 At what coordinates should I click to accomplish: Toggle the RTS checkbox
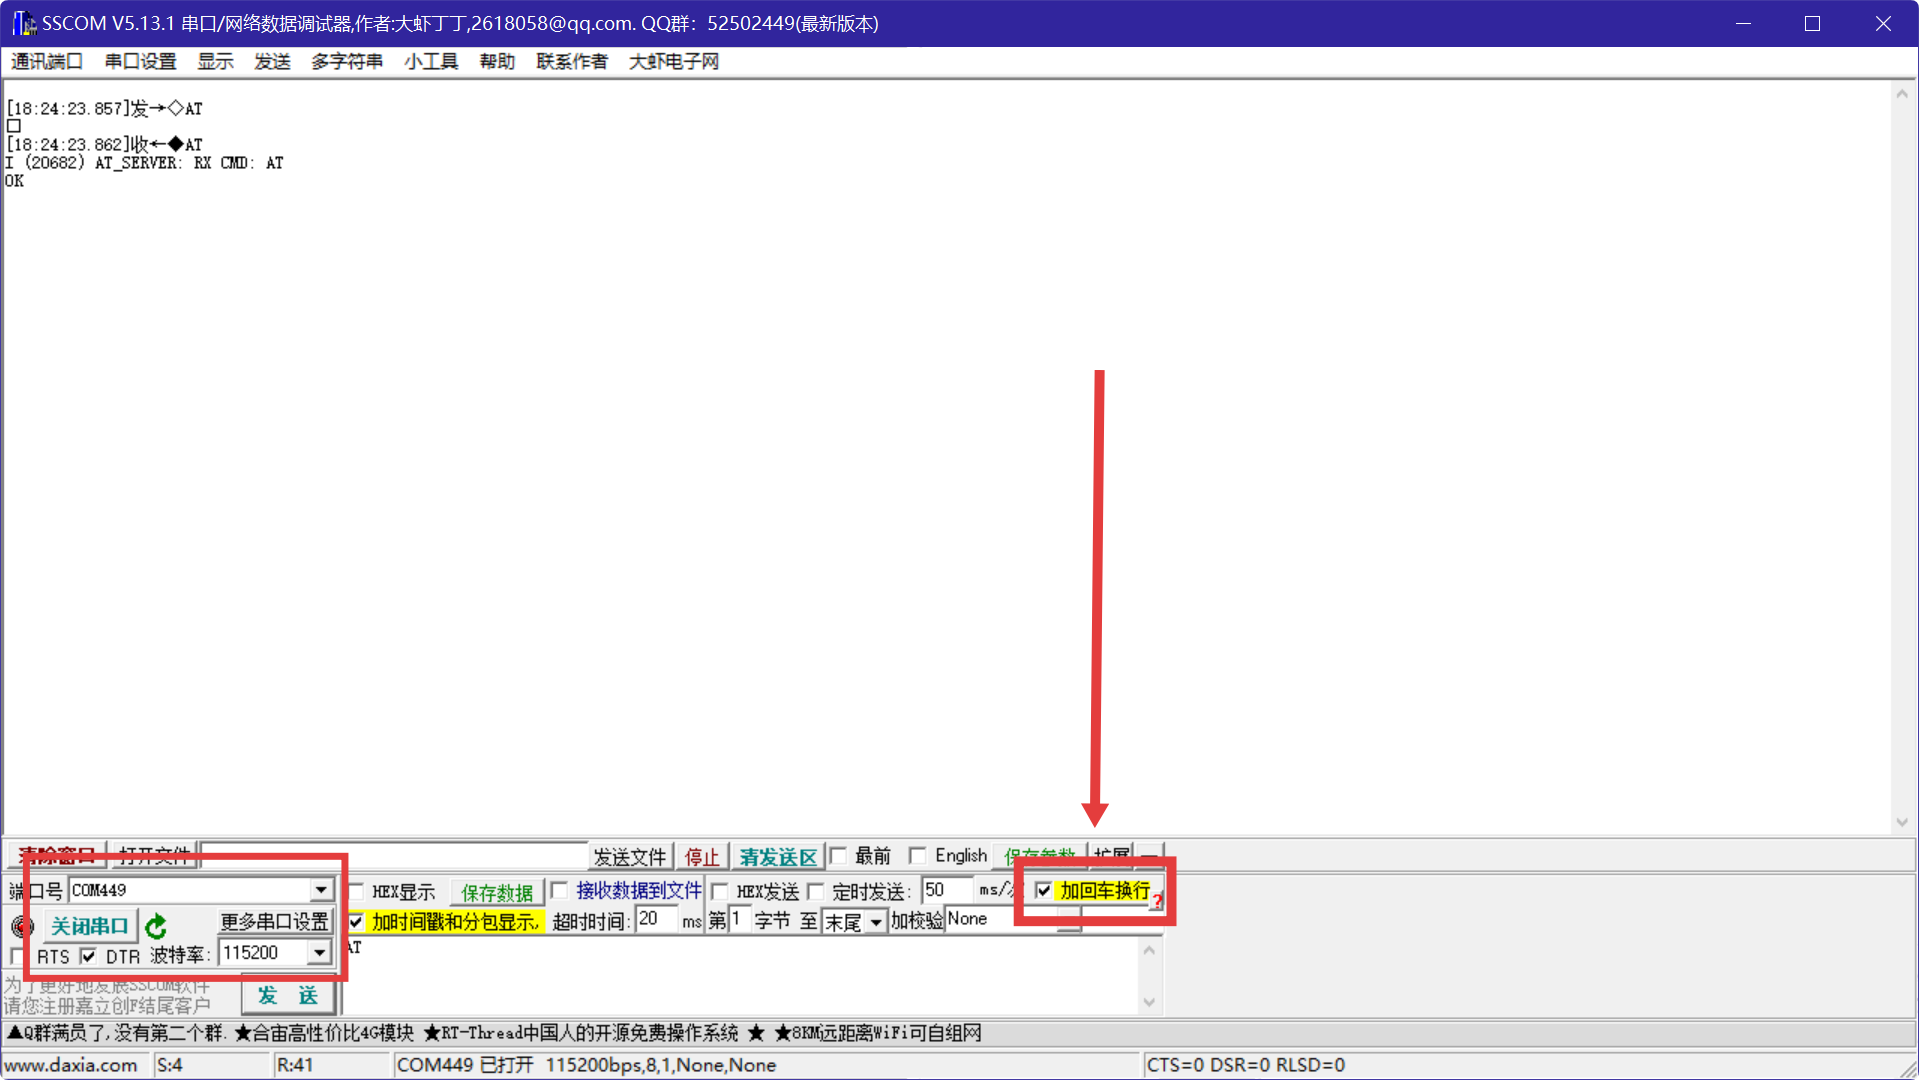pos(16,956)
